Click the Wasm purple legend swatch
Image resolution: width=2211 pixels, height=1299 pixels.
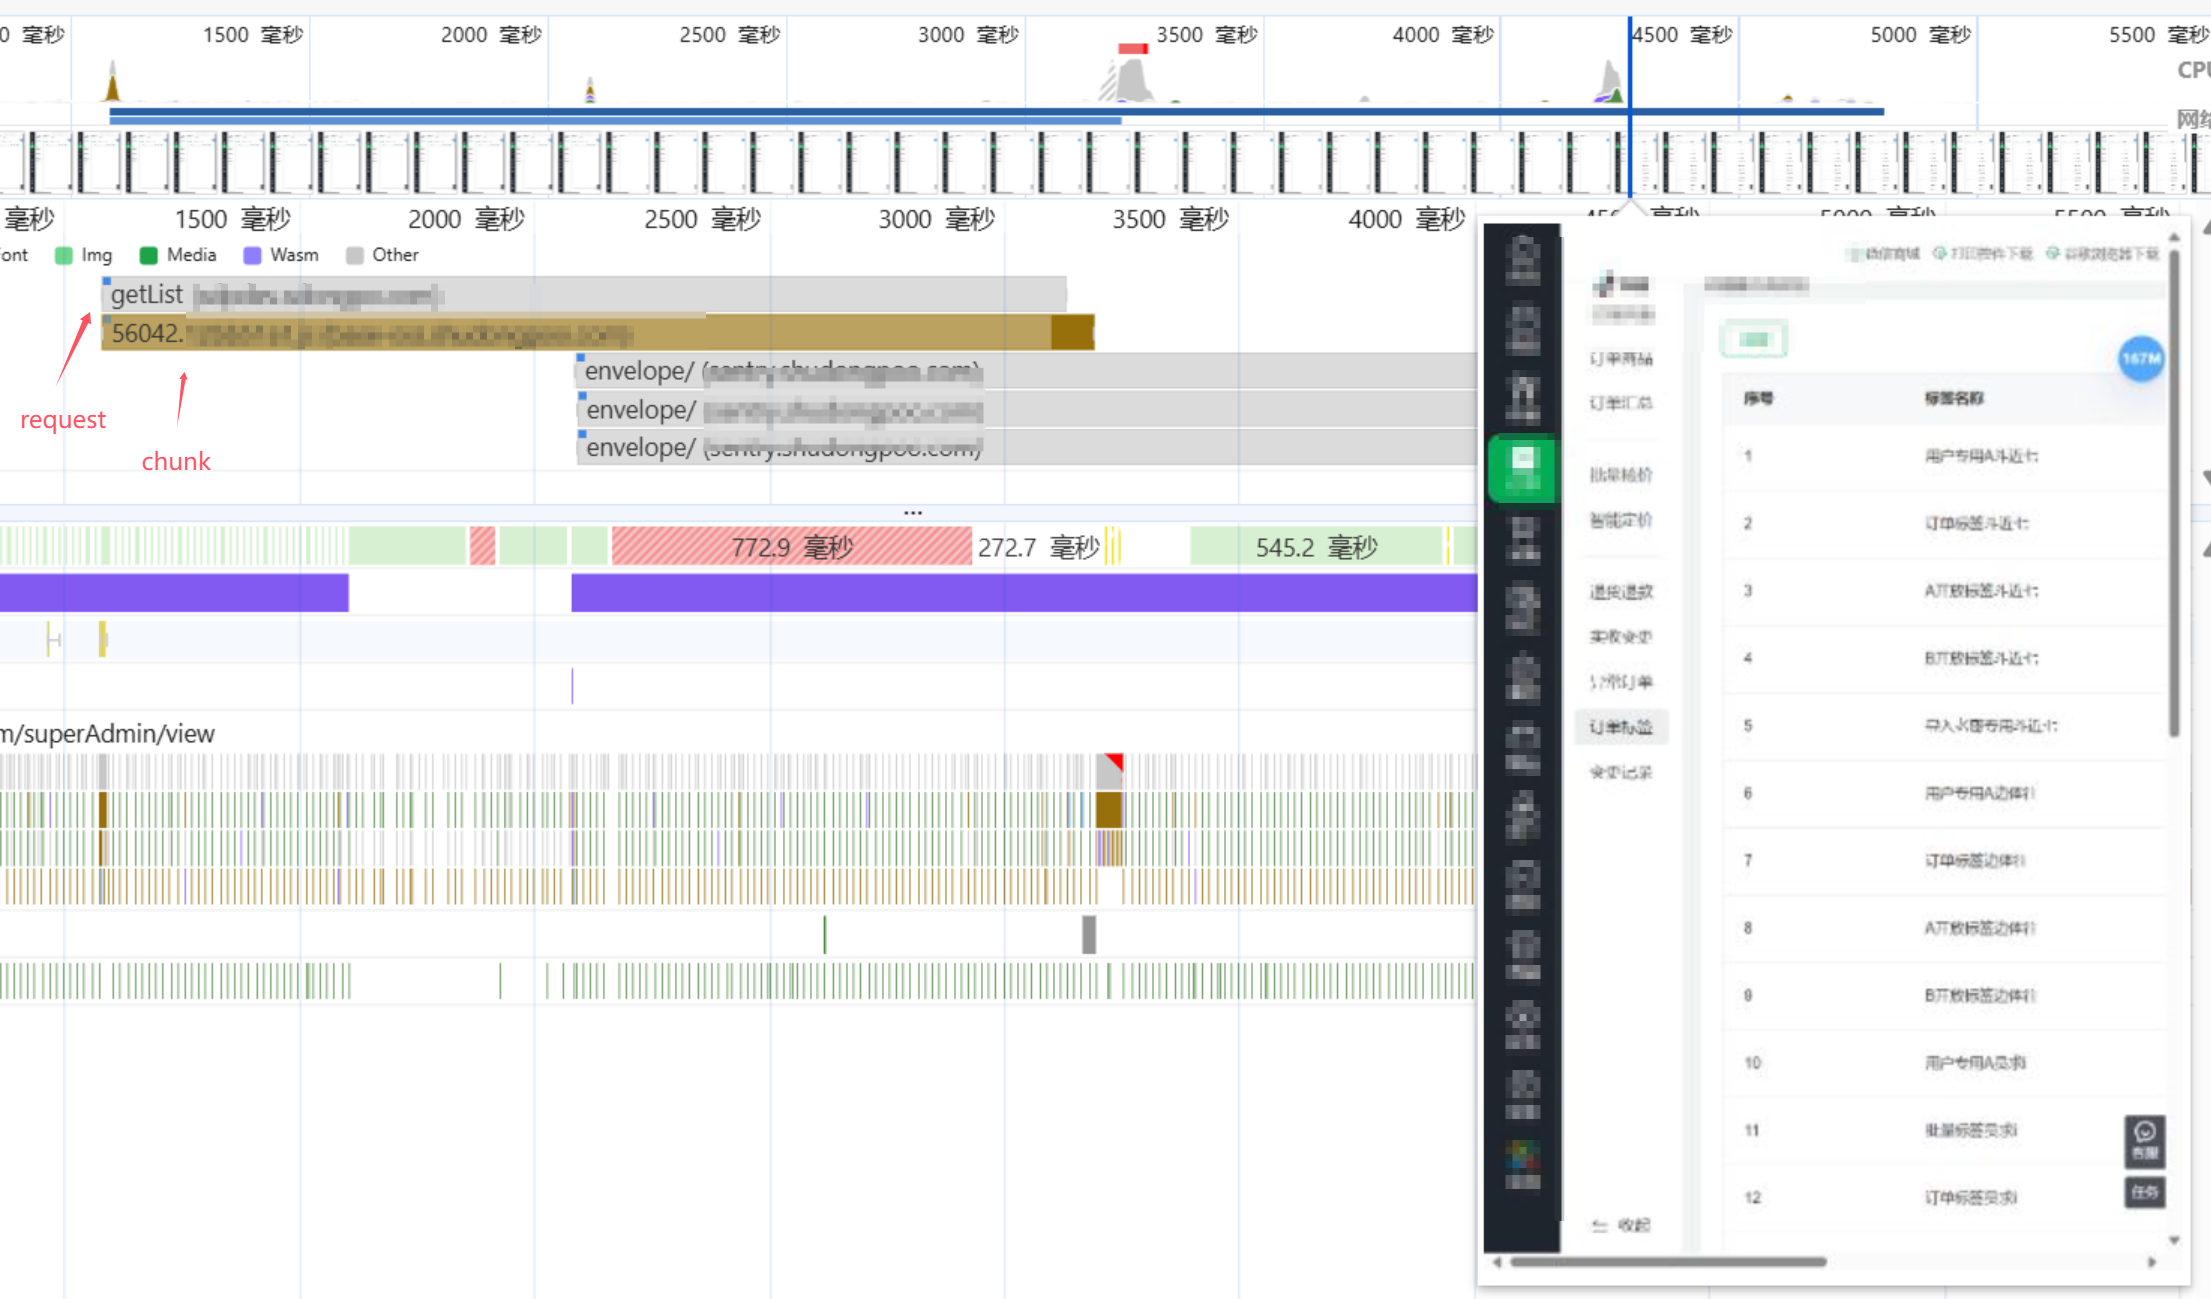(x=252, y=255)
